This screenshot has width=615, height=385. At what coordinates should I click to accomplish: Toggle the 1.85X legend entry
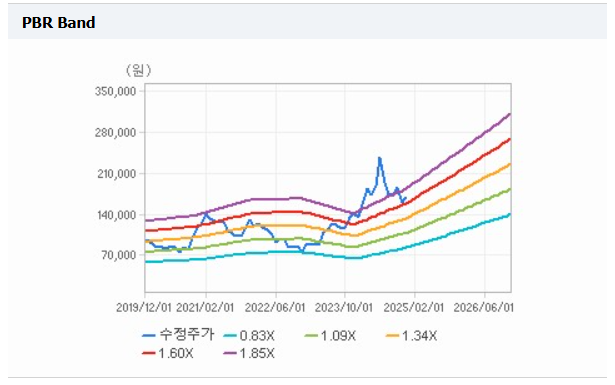click(x=249, y=353)
